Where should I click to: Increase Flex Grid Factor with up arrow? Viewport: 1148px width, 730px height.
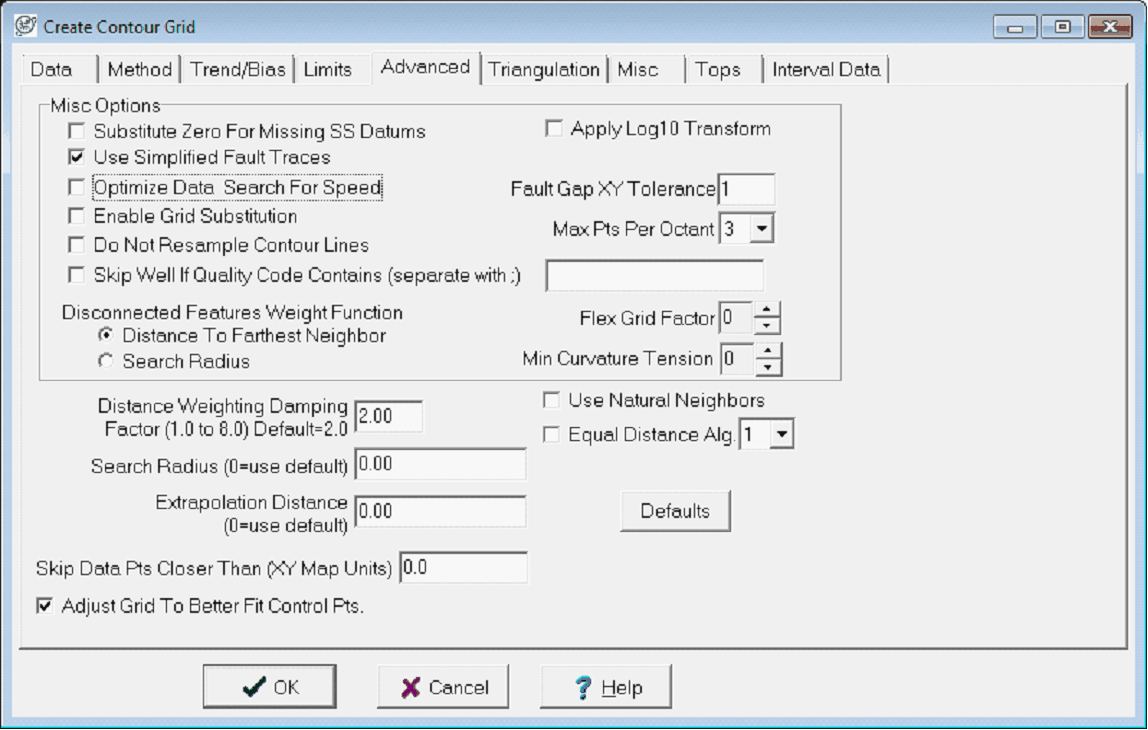tap(767, 311)
